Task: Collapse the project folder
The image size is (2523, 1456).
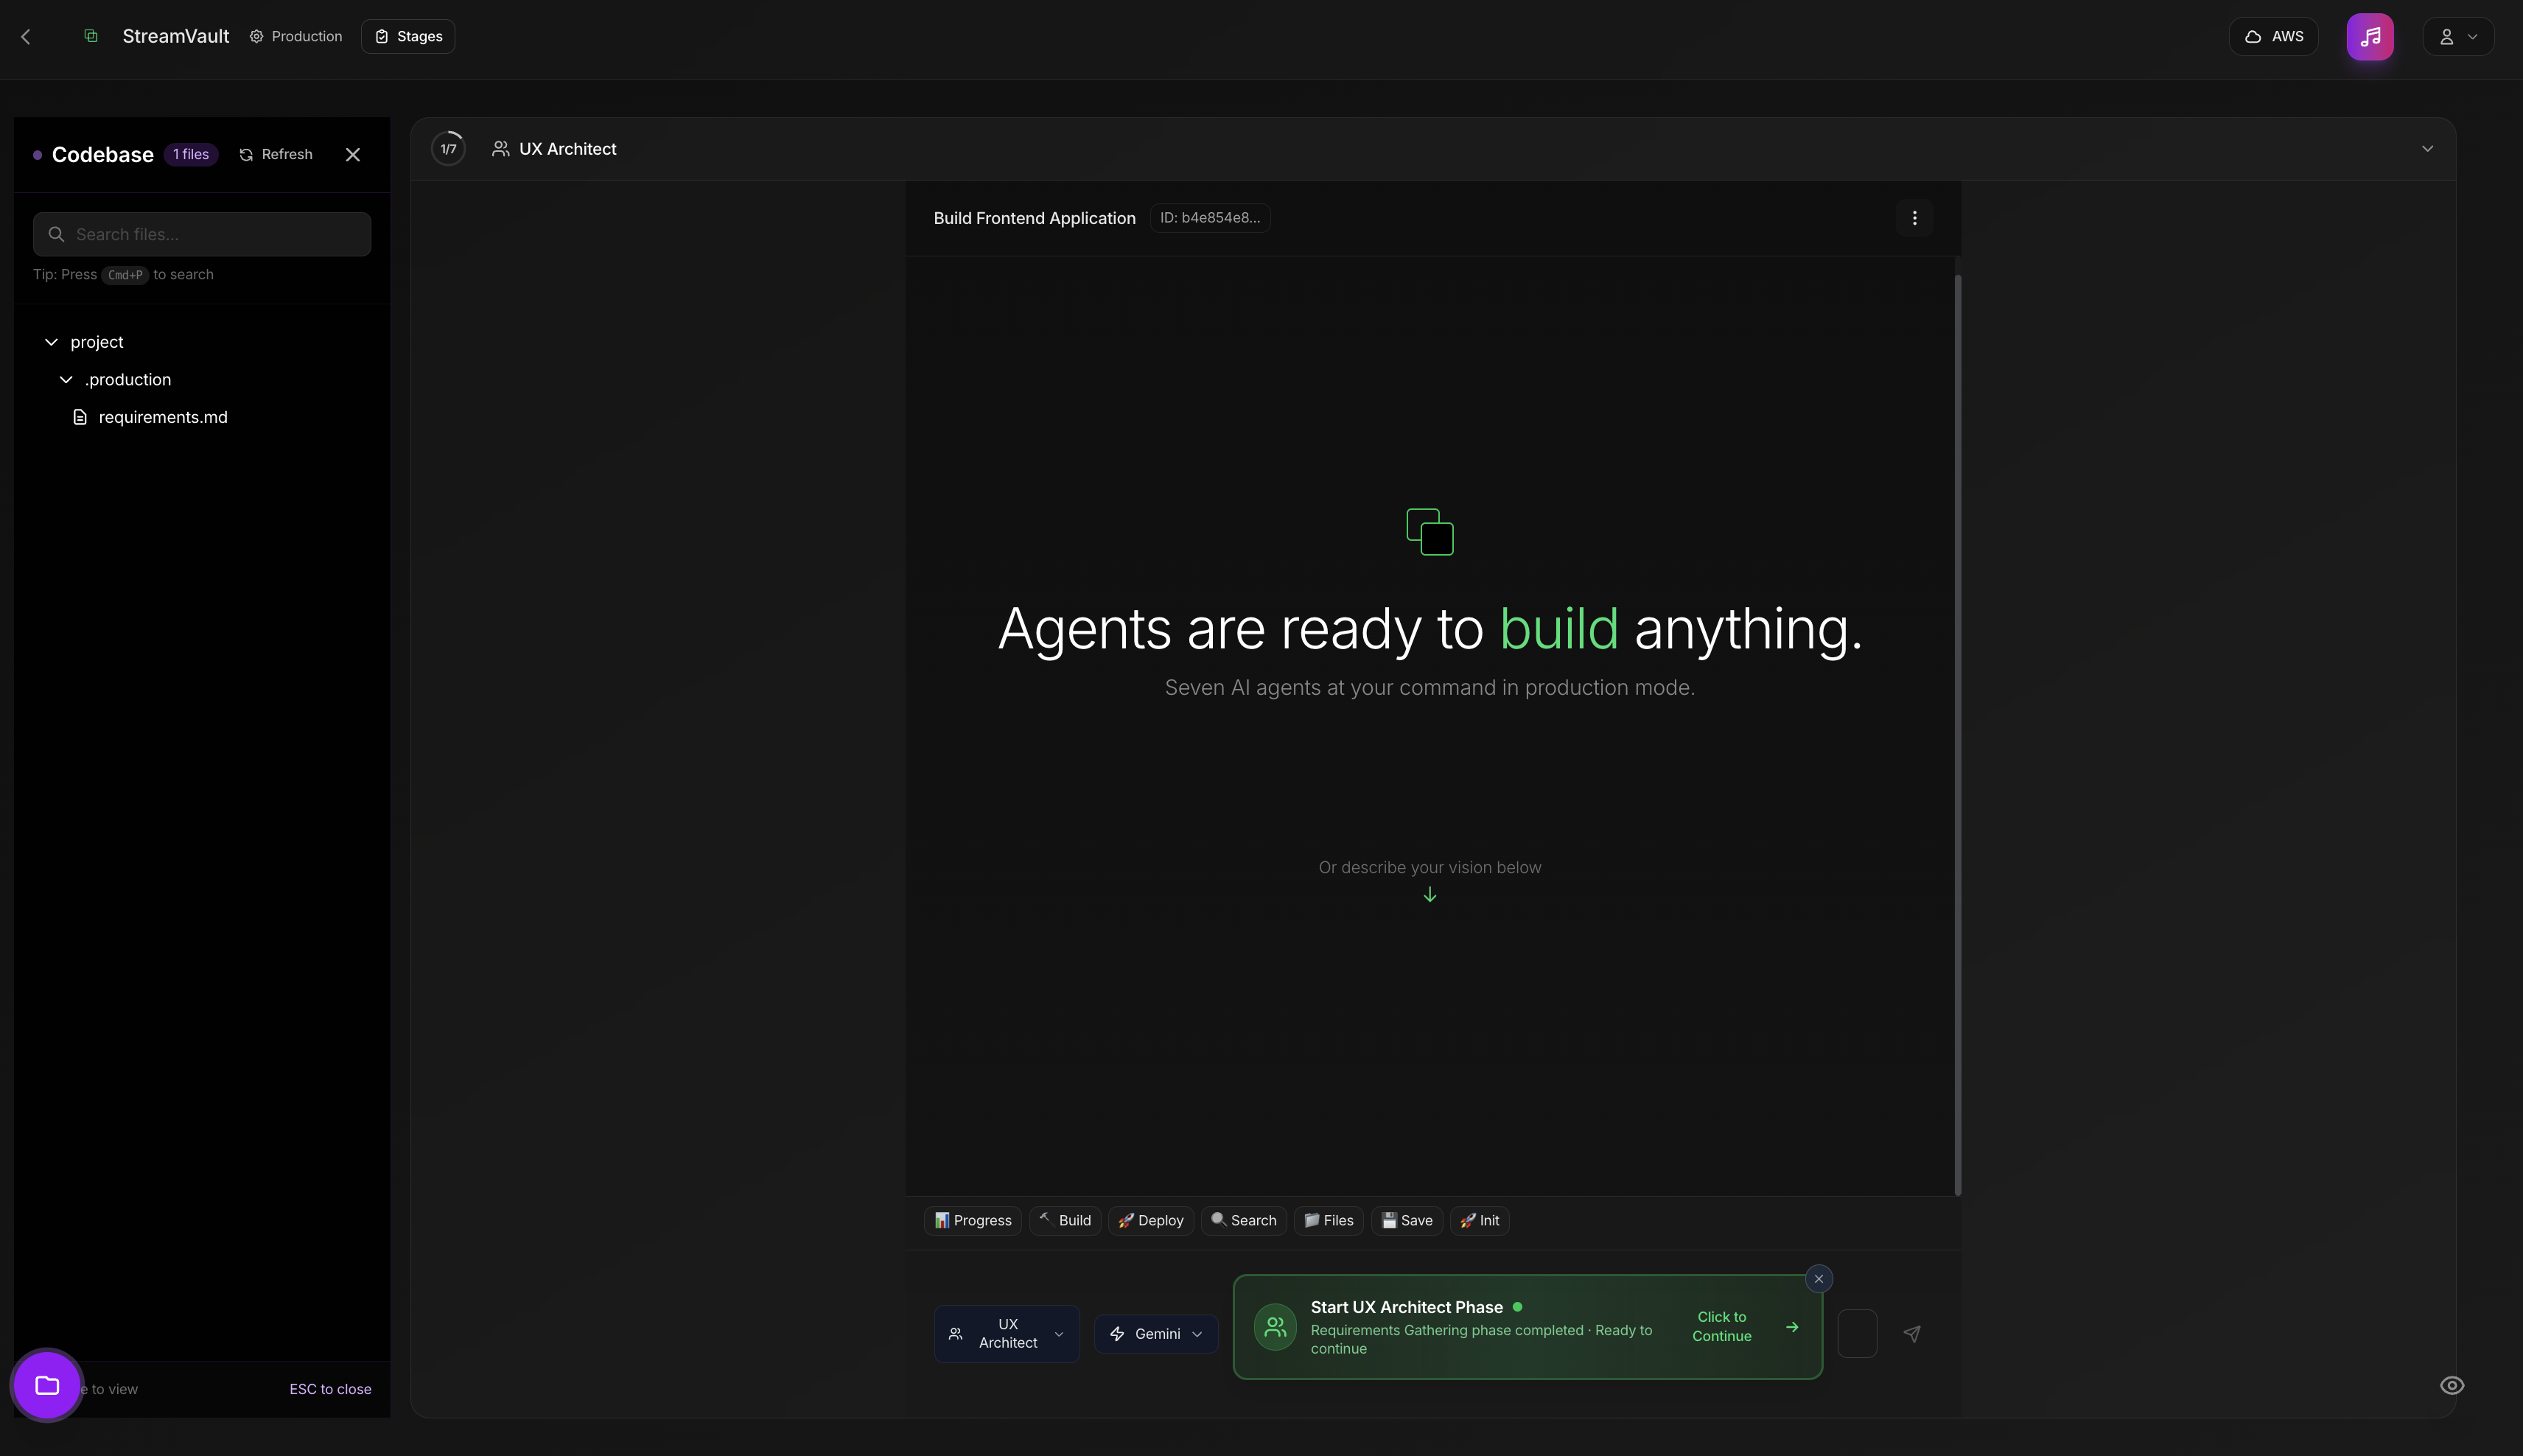Action: (x=52, y=342)
